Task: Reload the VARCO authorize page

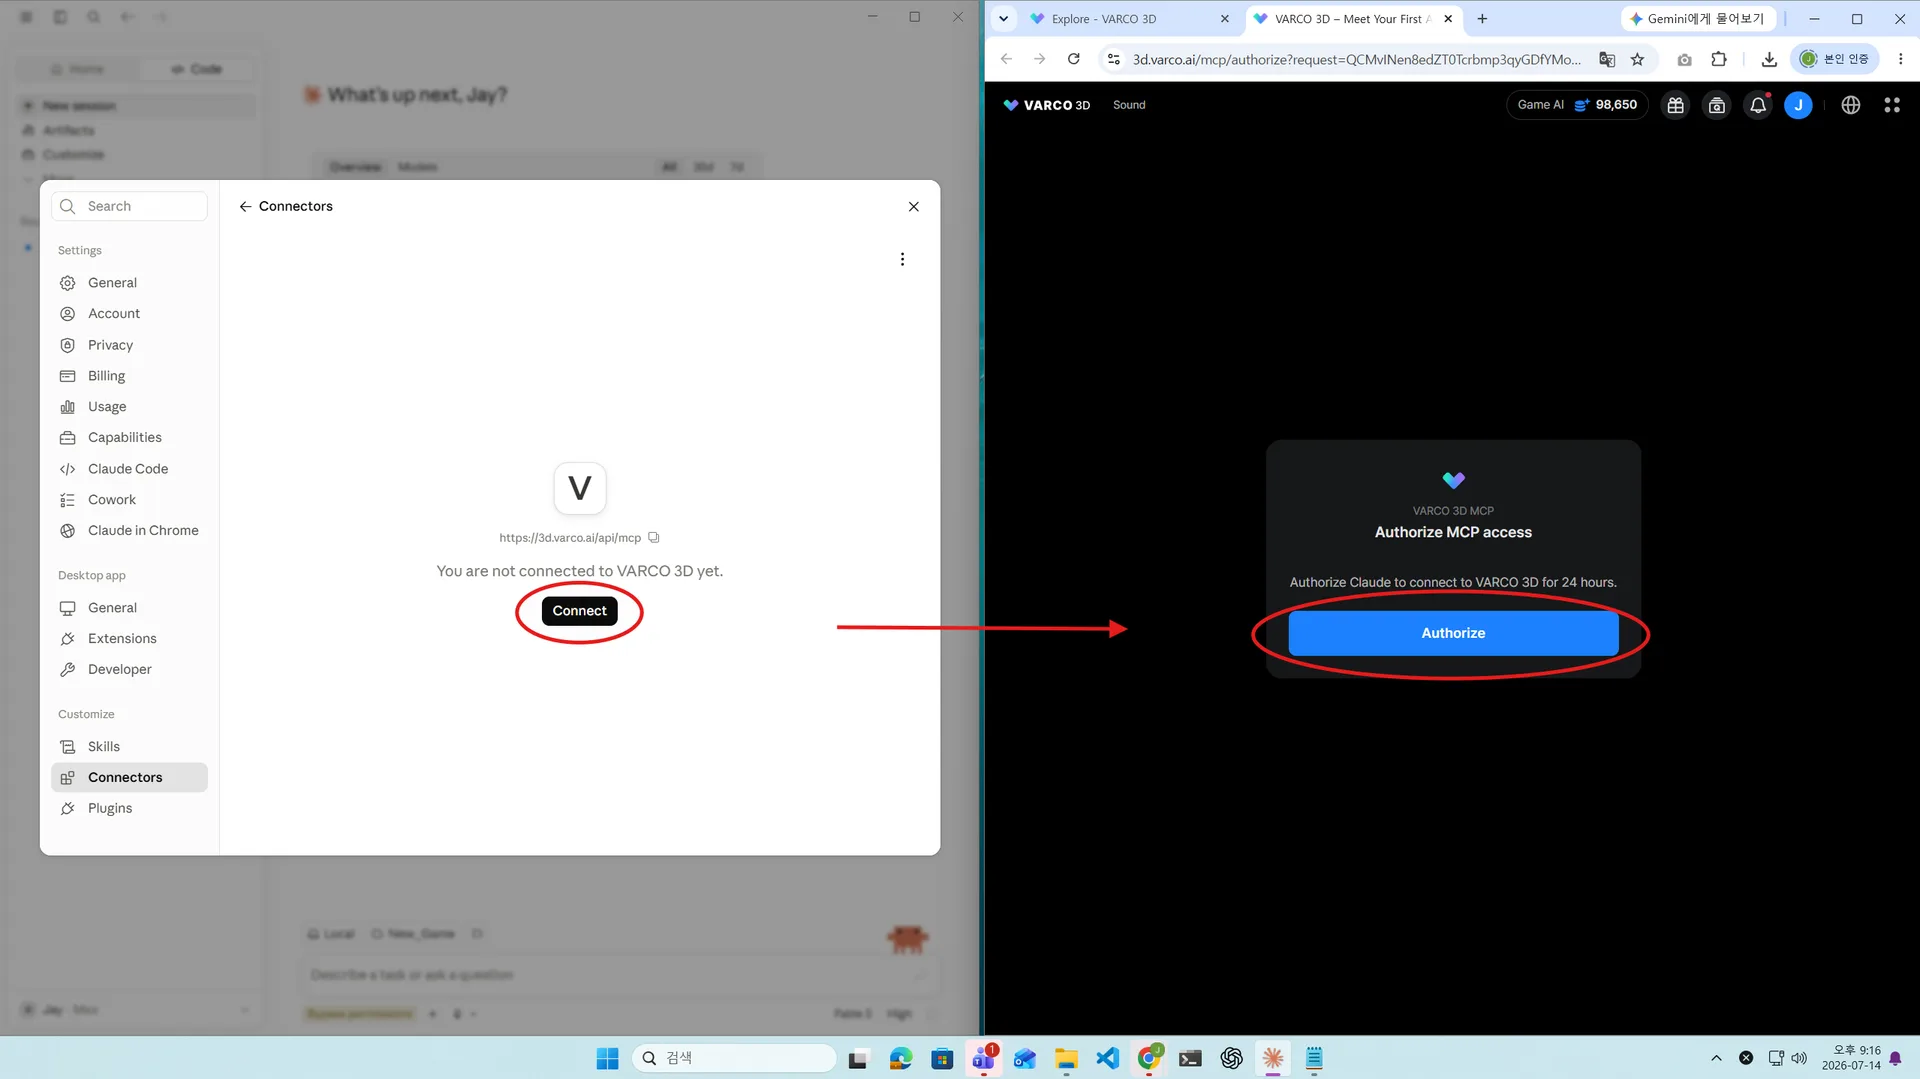Action: click(1073, 59)
